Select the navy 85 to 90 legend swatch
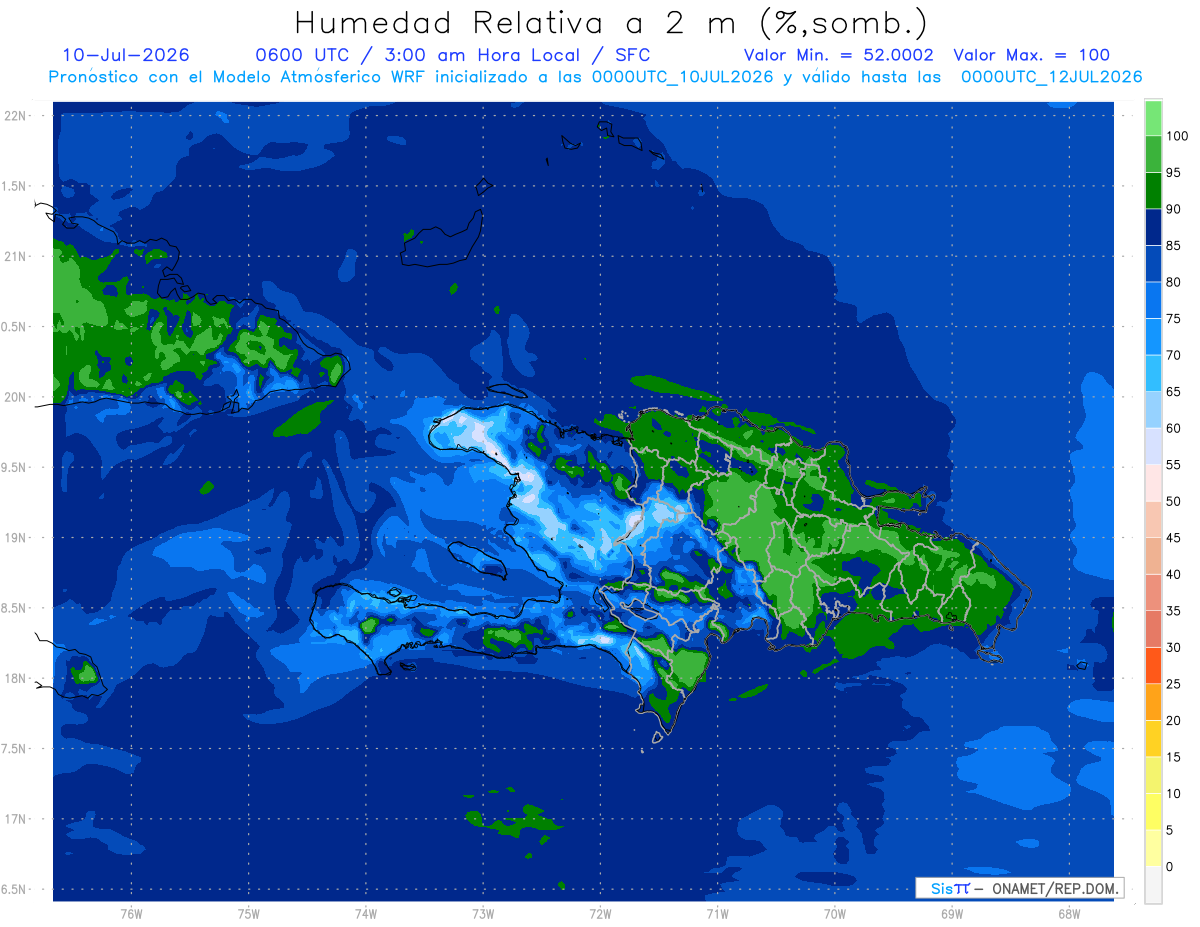The width and height of the screenshot is (1200, 927). pos(1153,227)
